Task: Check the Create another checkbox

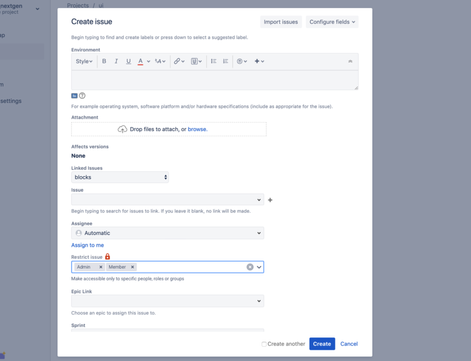Action: [x=264, y=344]
